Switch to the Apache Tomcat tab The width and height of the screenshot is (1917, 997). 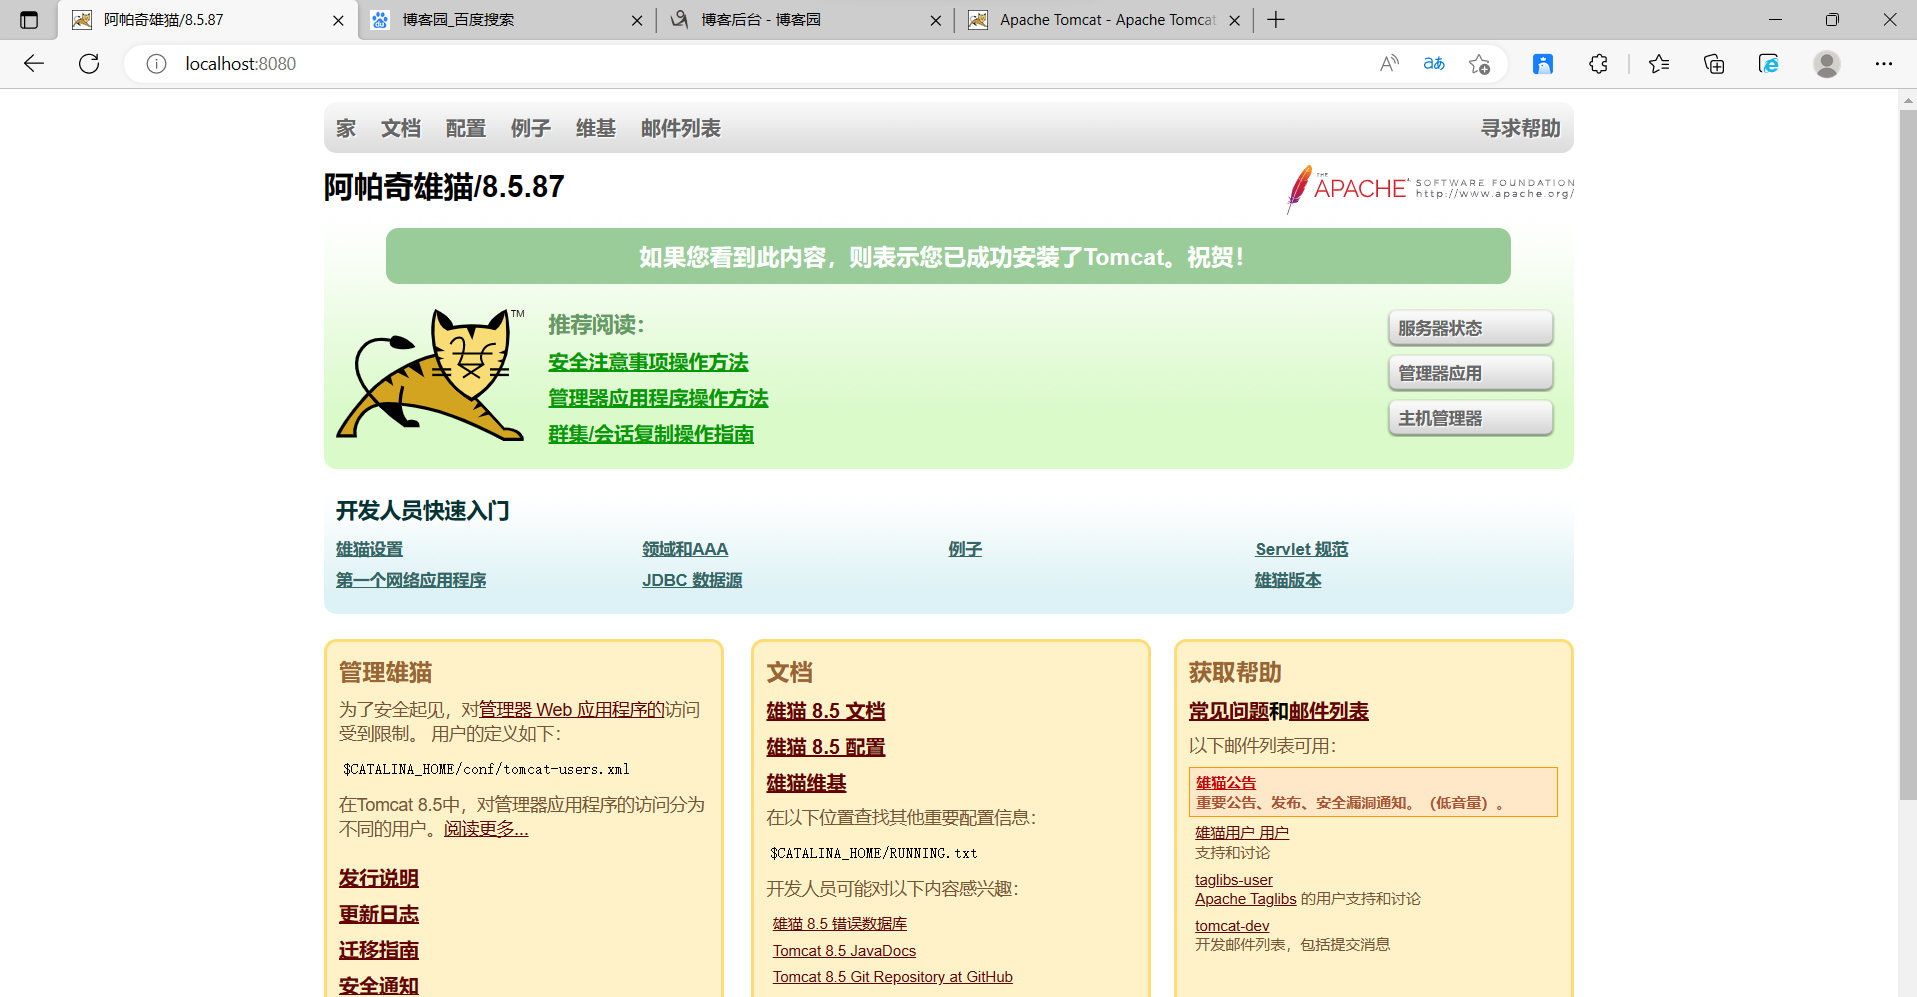pyautogui.click(x=1106, y=20)
